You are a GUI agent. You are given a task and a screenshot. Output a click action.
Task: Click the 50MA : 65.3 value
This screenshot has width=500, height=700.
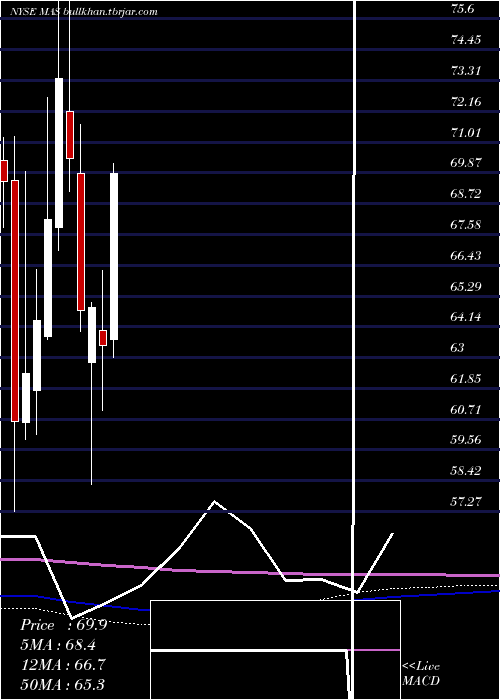(x=63, y=684)
